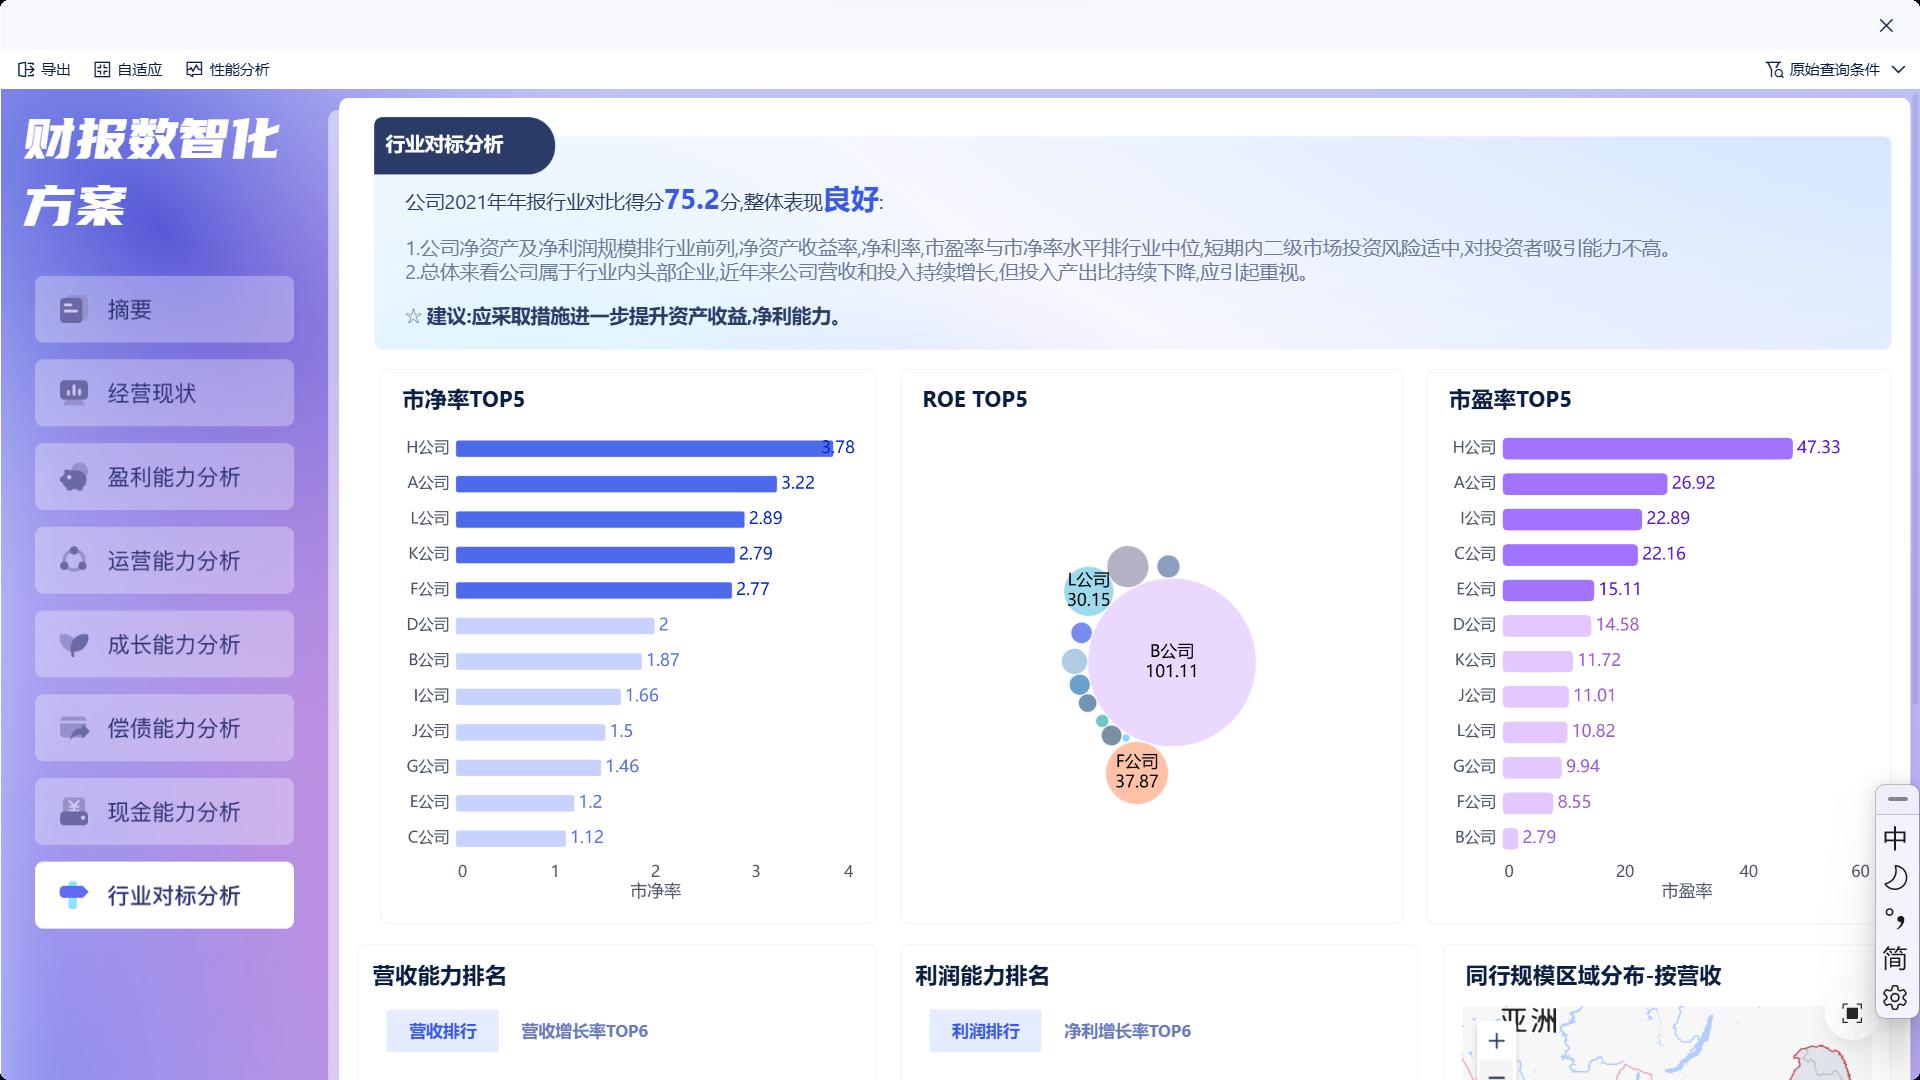Click the self-adapt (自适应) icon
Viewport: 1920px width, 1080px height.
(x=102, y=69)
